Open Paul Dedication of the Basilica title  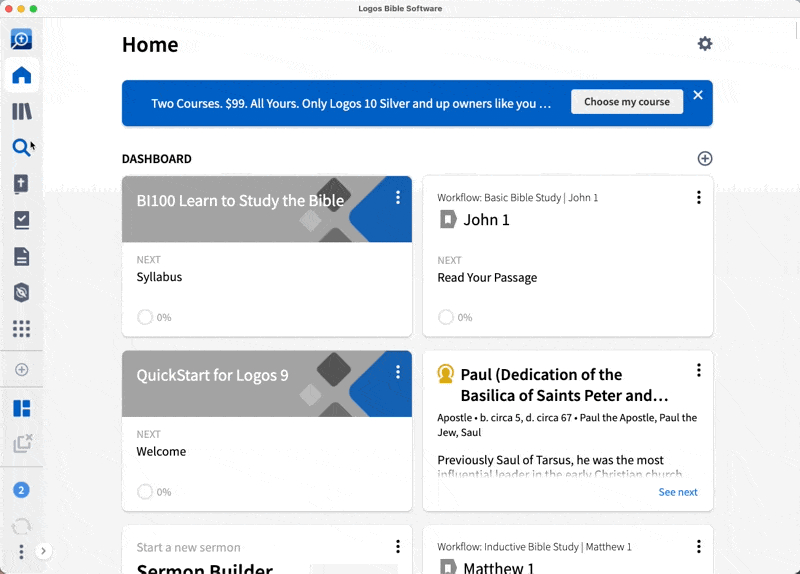[564, 385]
